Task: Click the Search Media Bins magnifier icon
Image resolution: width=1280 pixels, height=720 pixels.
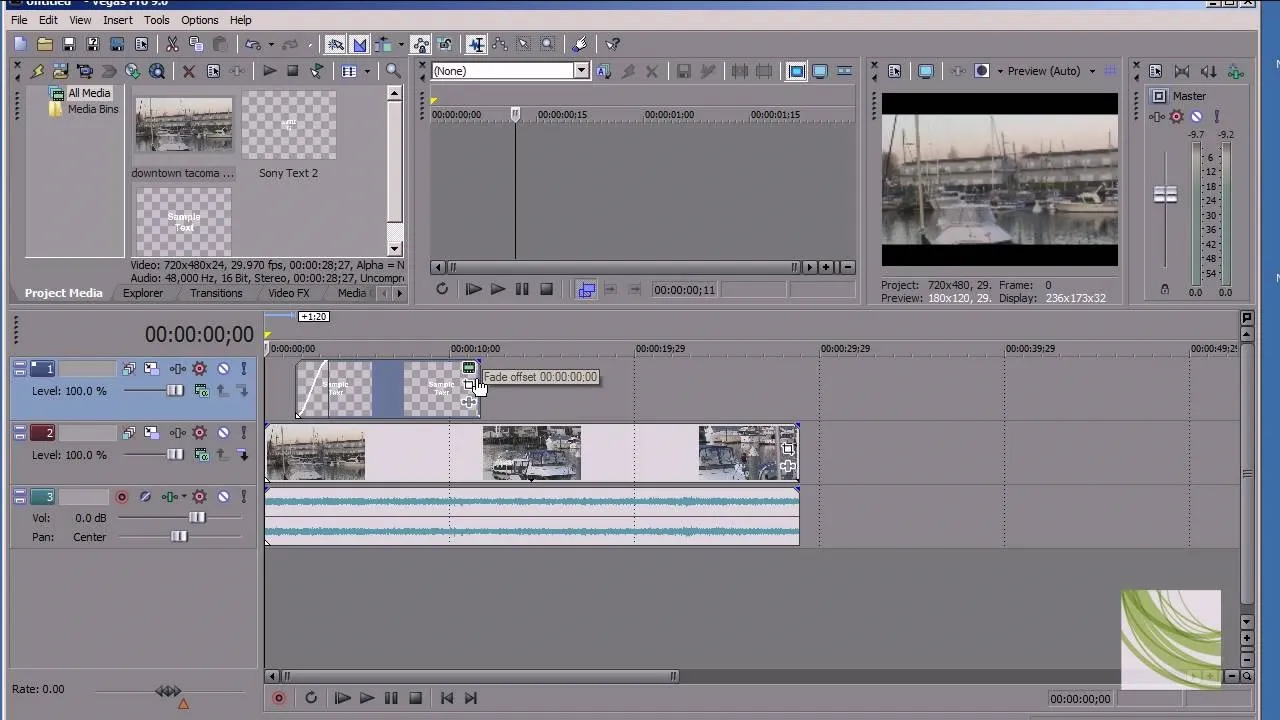Action: click(x=393, y=71)
